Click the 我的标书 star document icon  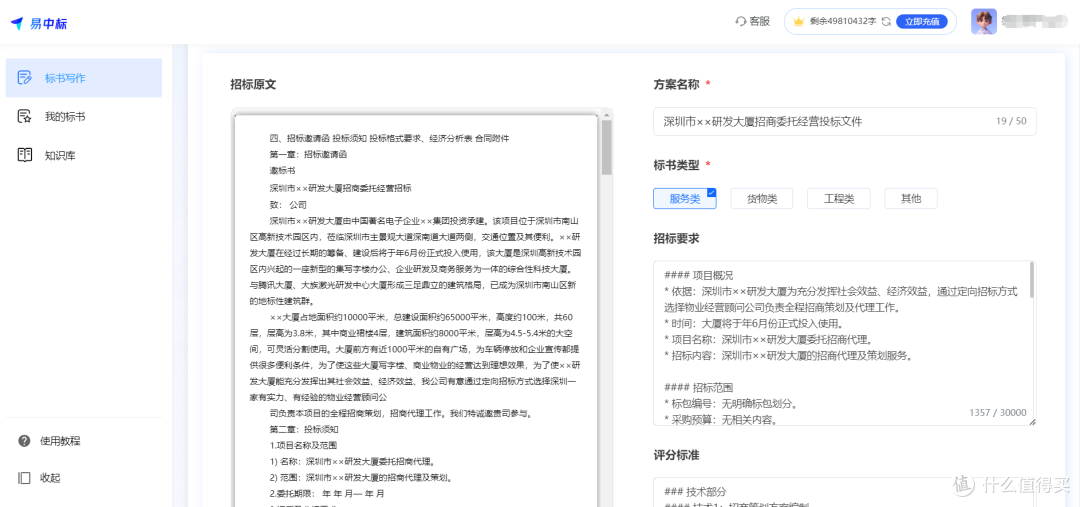tap(25, 116)
